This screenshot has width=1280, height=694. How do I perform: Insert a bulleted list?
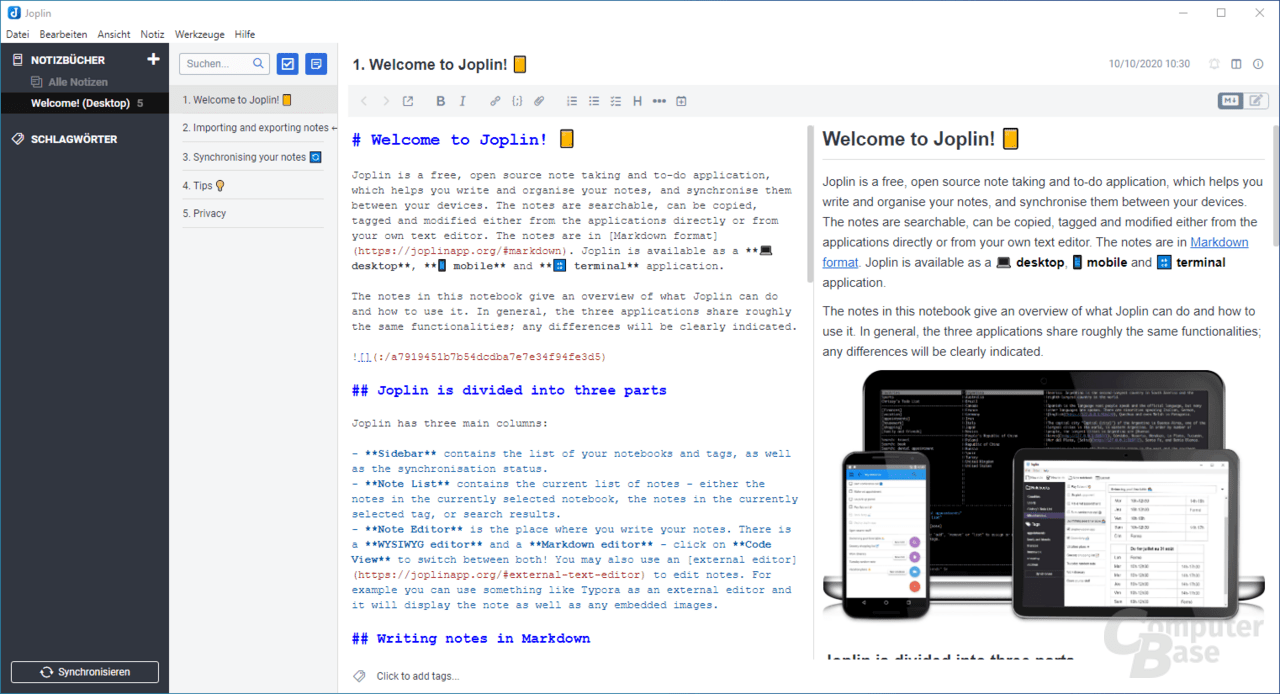(594, 101)
